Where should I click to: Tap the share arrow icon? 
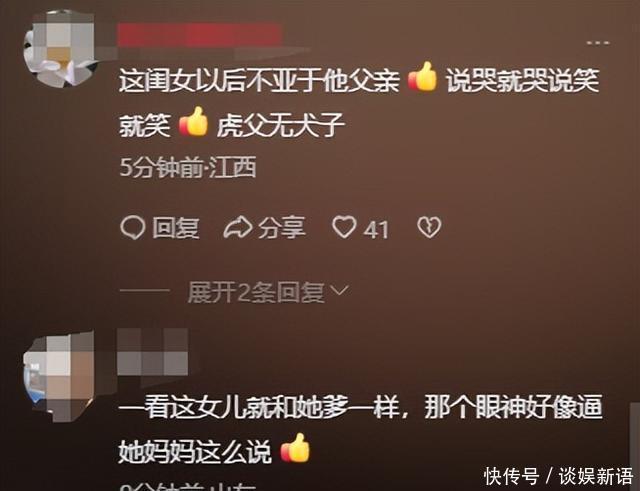pos(238,228)
